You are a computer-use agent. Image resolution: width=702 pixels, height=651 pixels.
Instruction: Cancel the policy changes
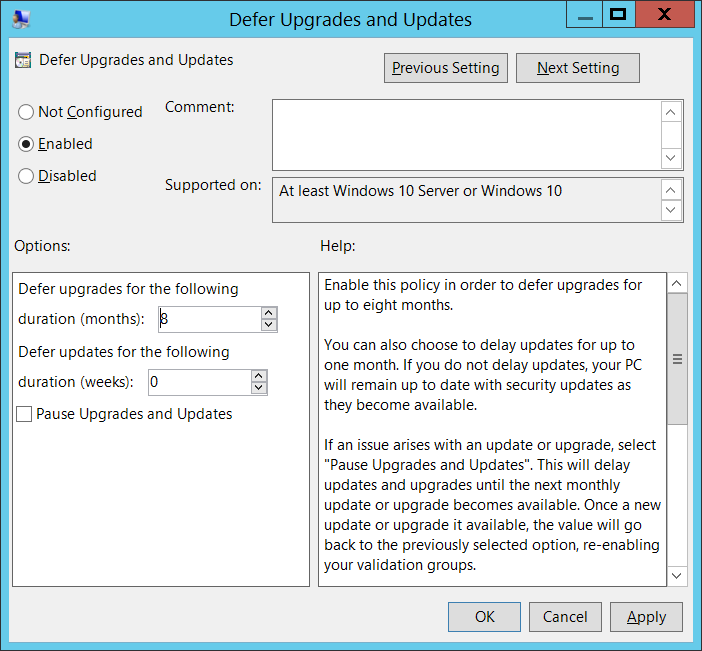[565, 617]
